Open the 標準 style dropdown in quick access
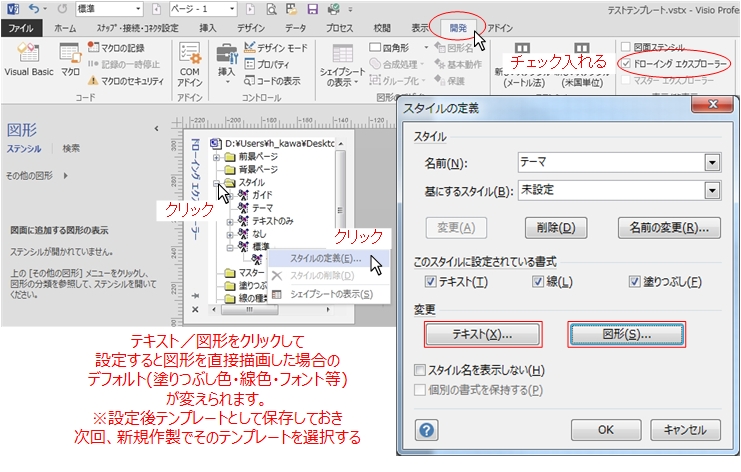The height and width of the screenshot is (472, 741). point(138,9)
